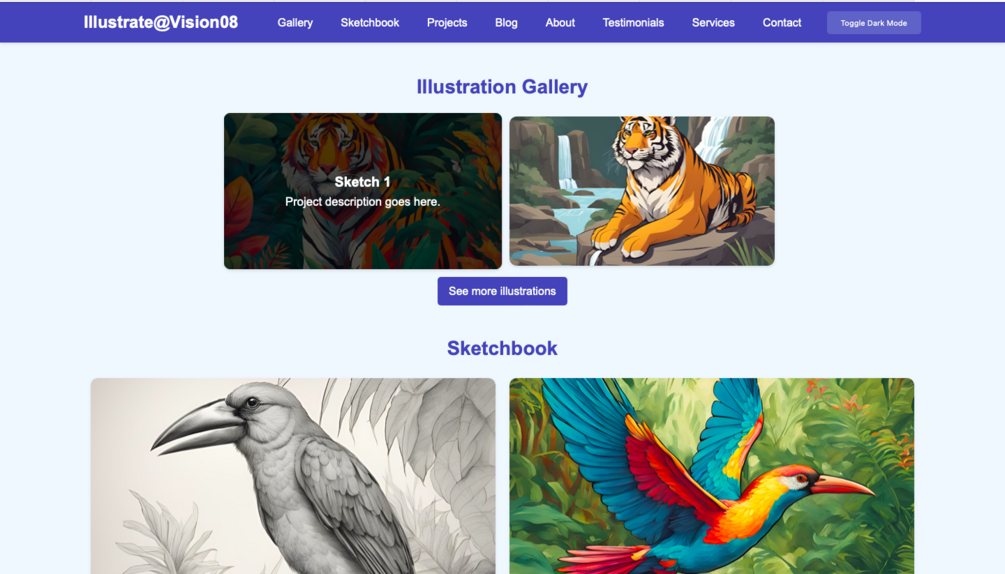The image size is (1005, 574).
Task: Open the colorful flying bird illustration
Action: (711, 476)
